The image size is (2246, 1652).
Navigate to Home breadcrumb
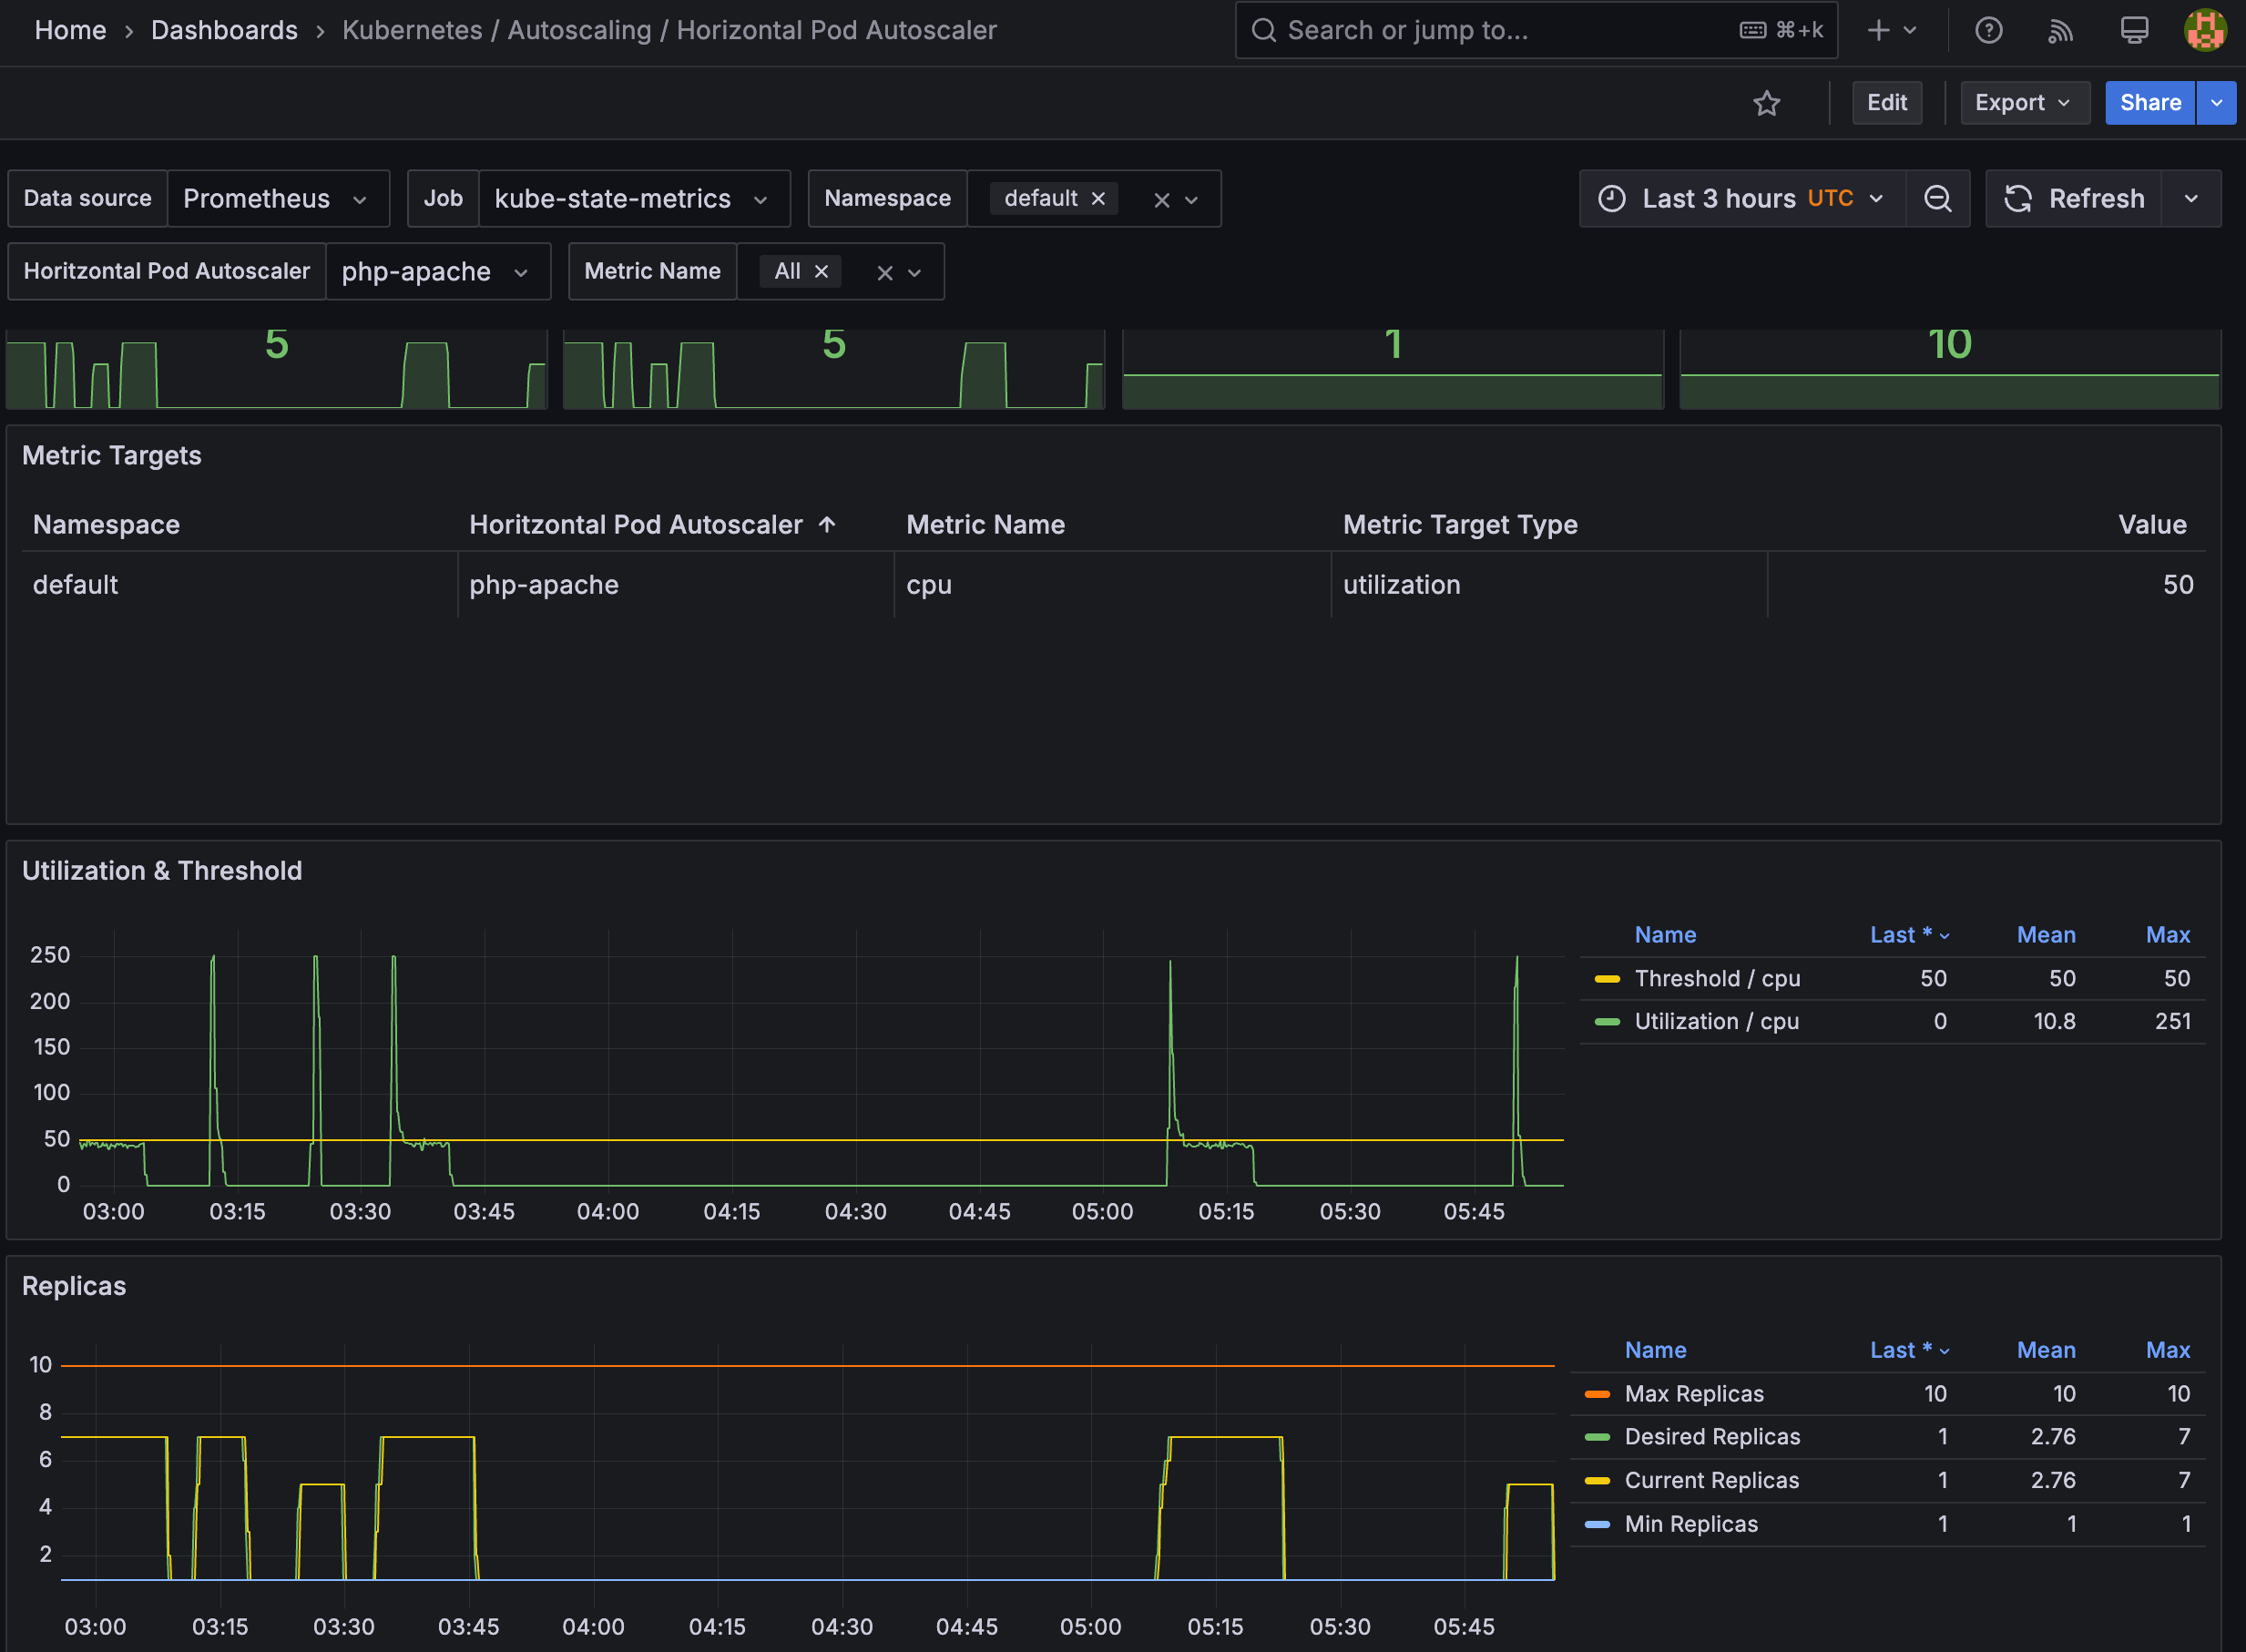coord(70,30)
